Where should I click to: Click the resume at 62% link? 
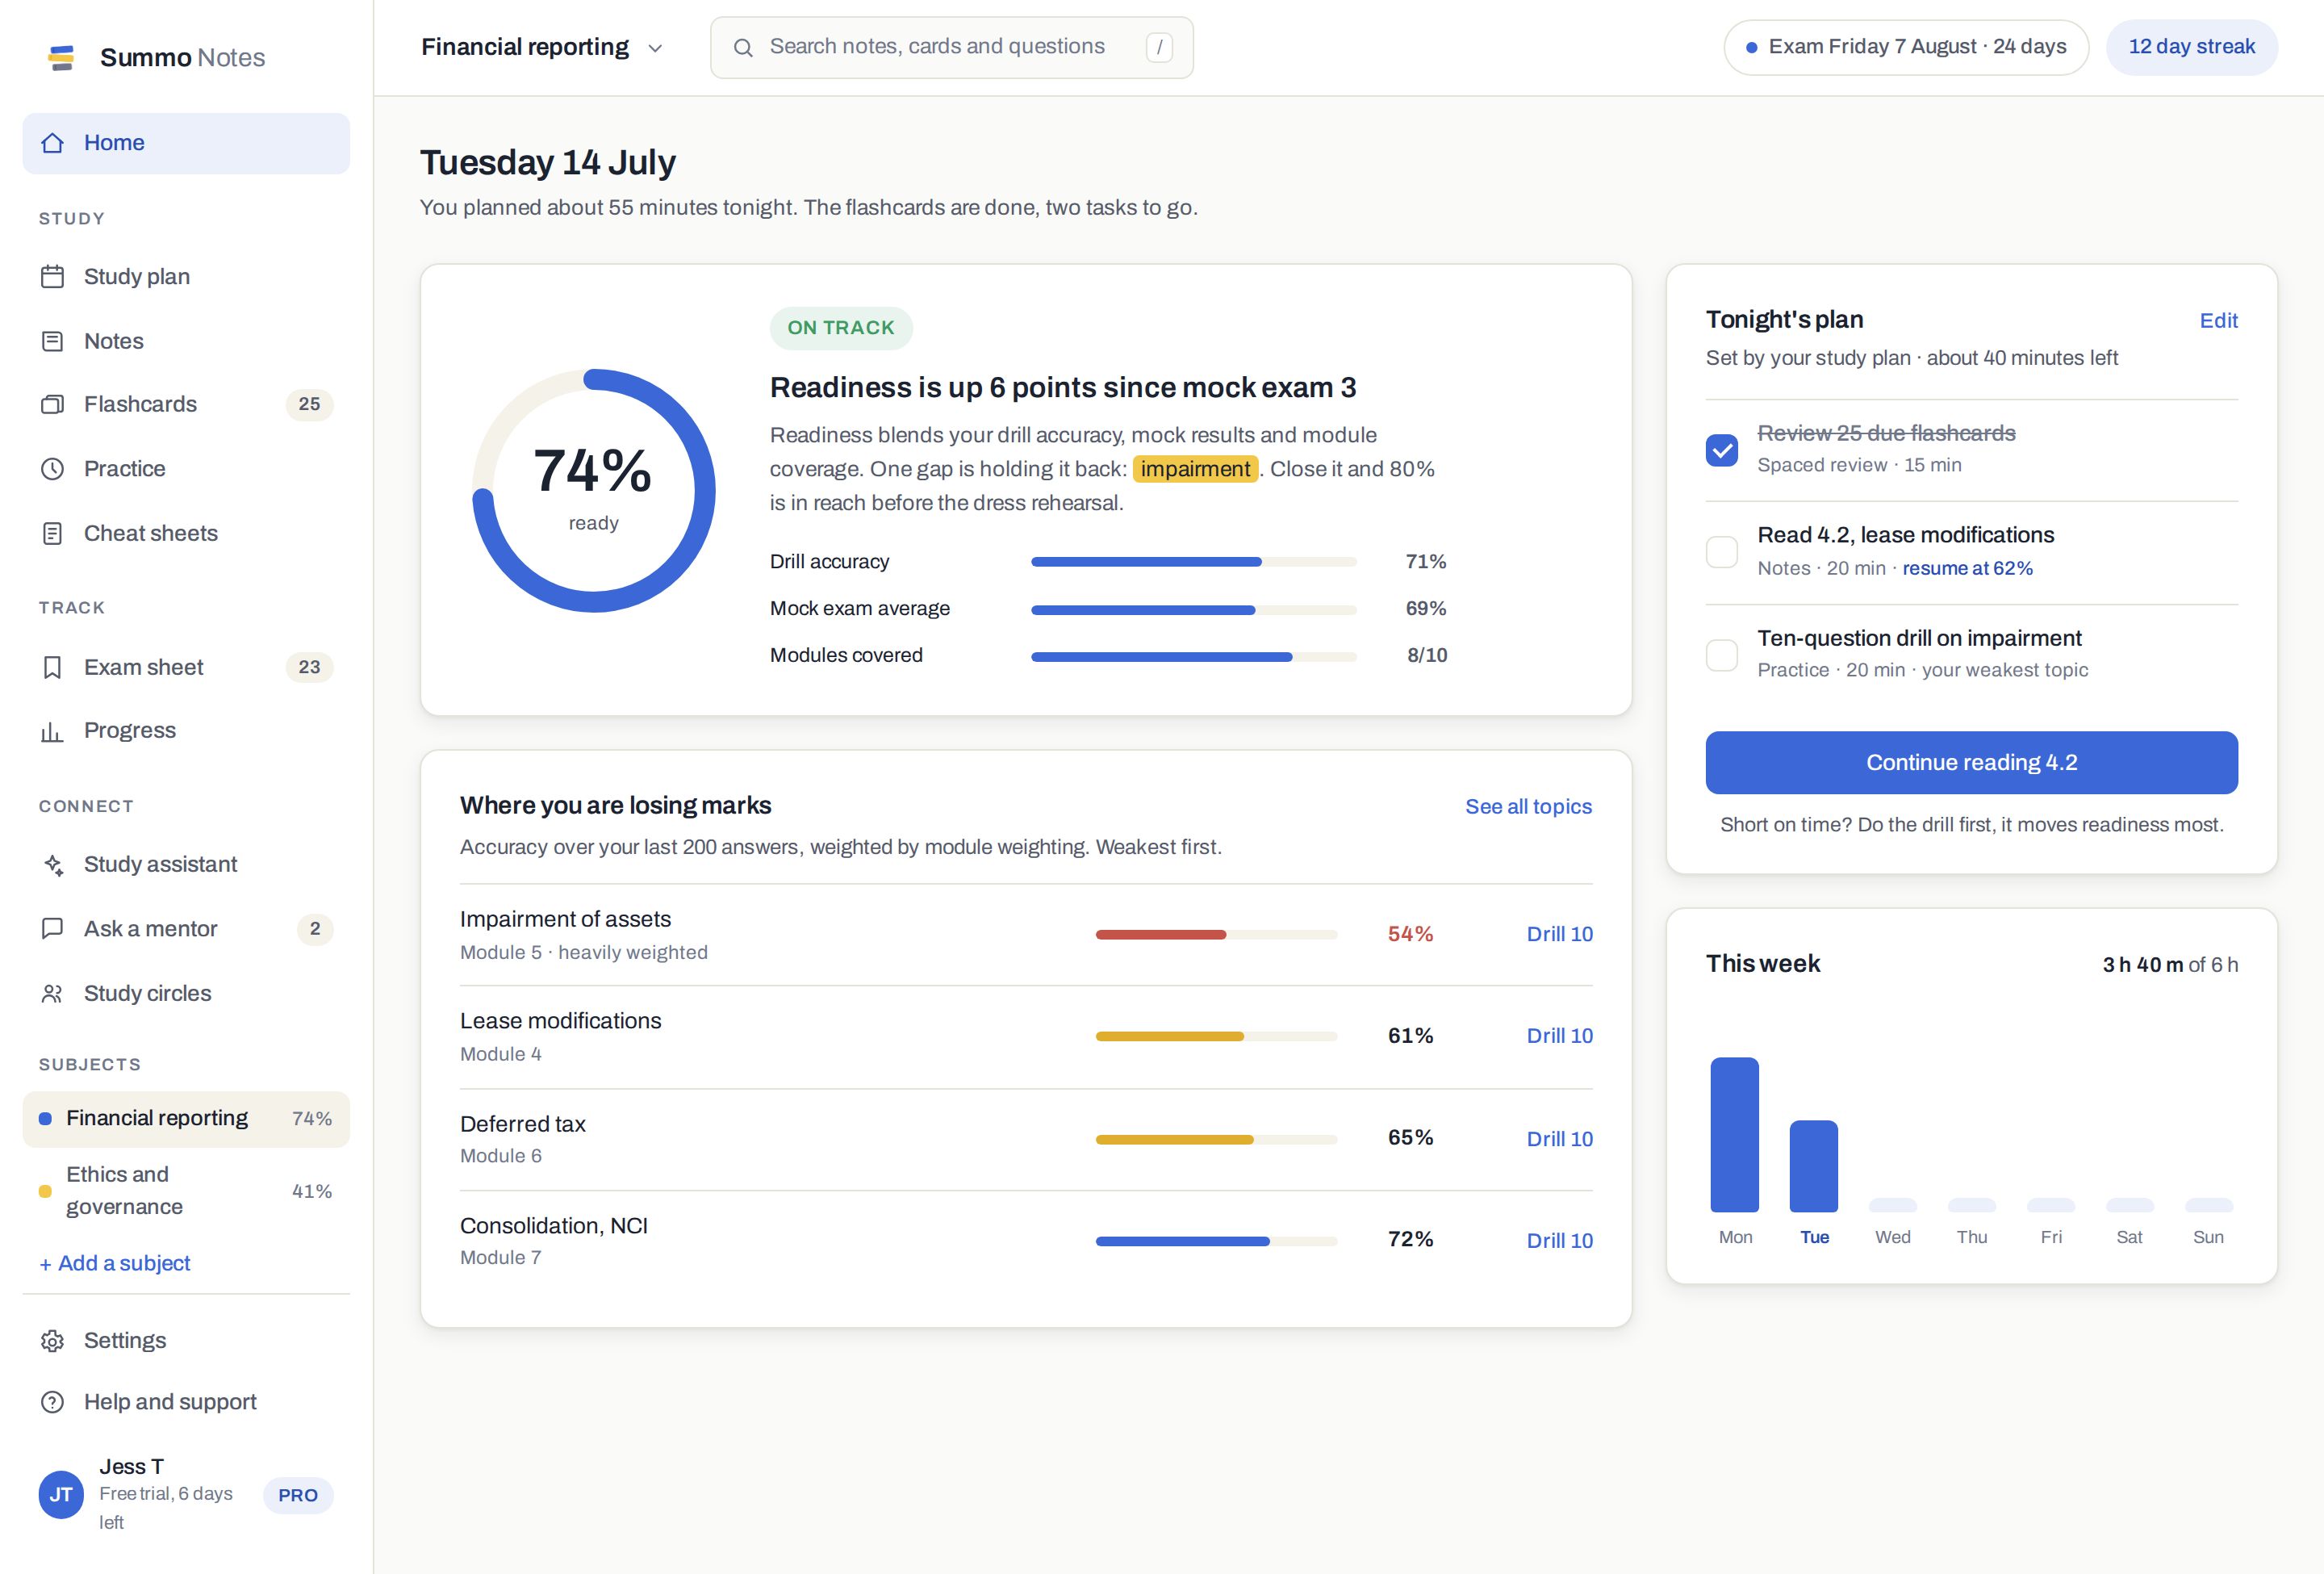[x=1967, y=568]
